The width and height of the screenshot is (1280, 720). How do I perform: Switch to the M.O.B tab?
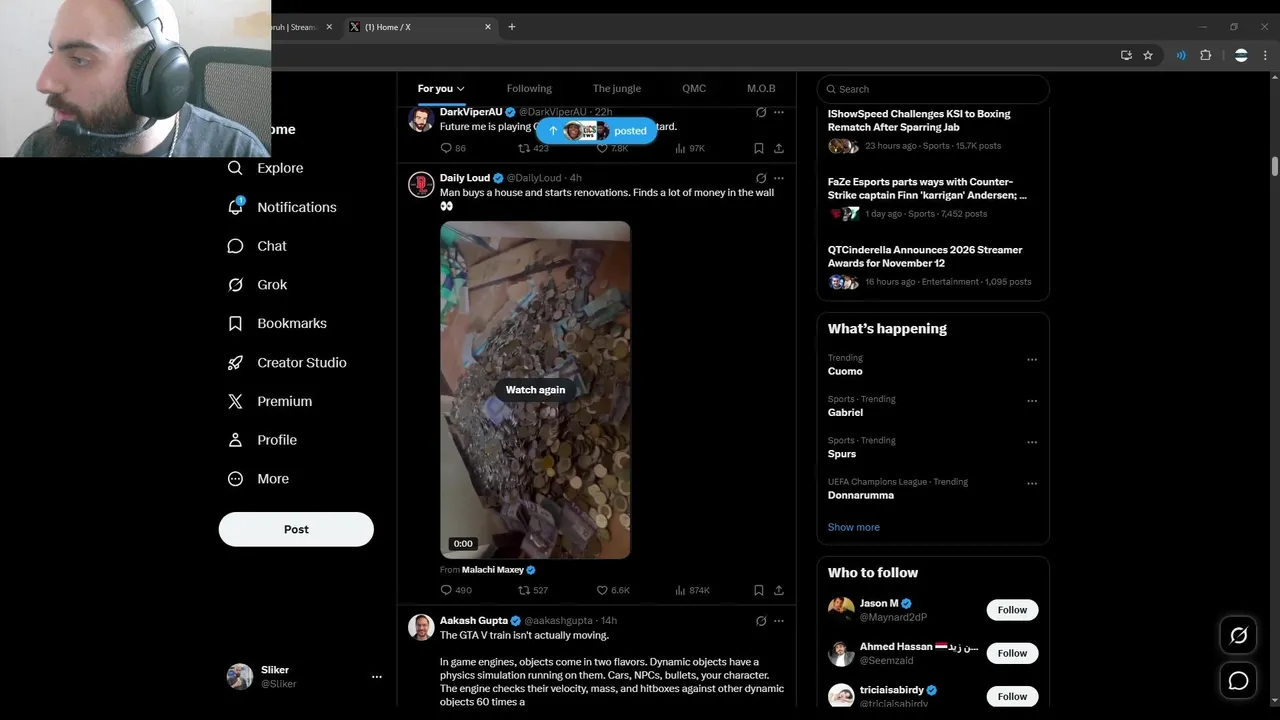tap(761, 89)
